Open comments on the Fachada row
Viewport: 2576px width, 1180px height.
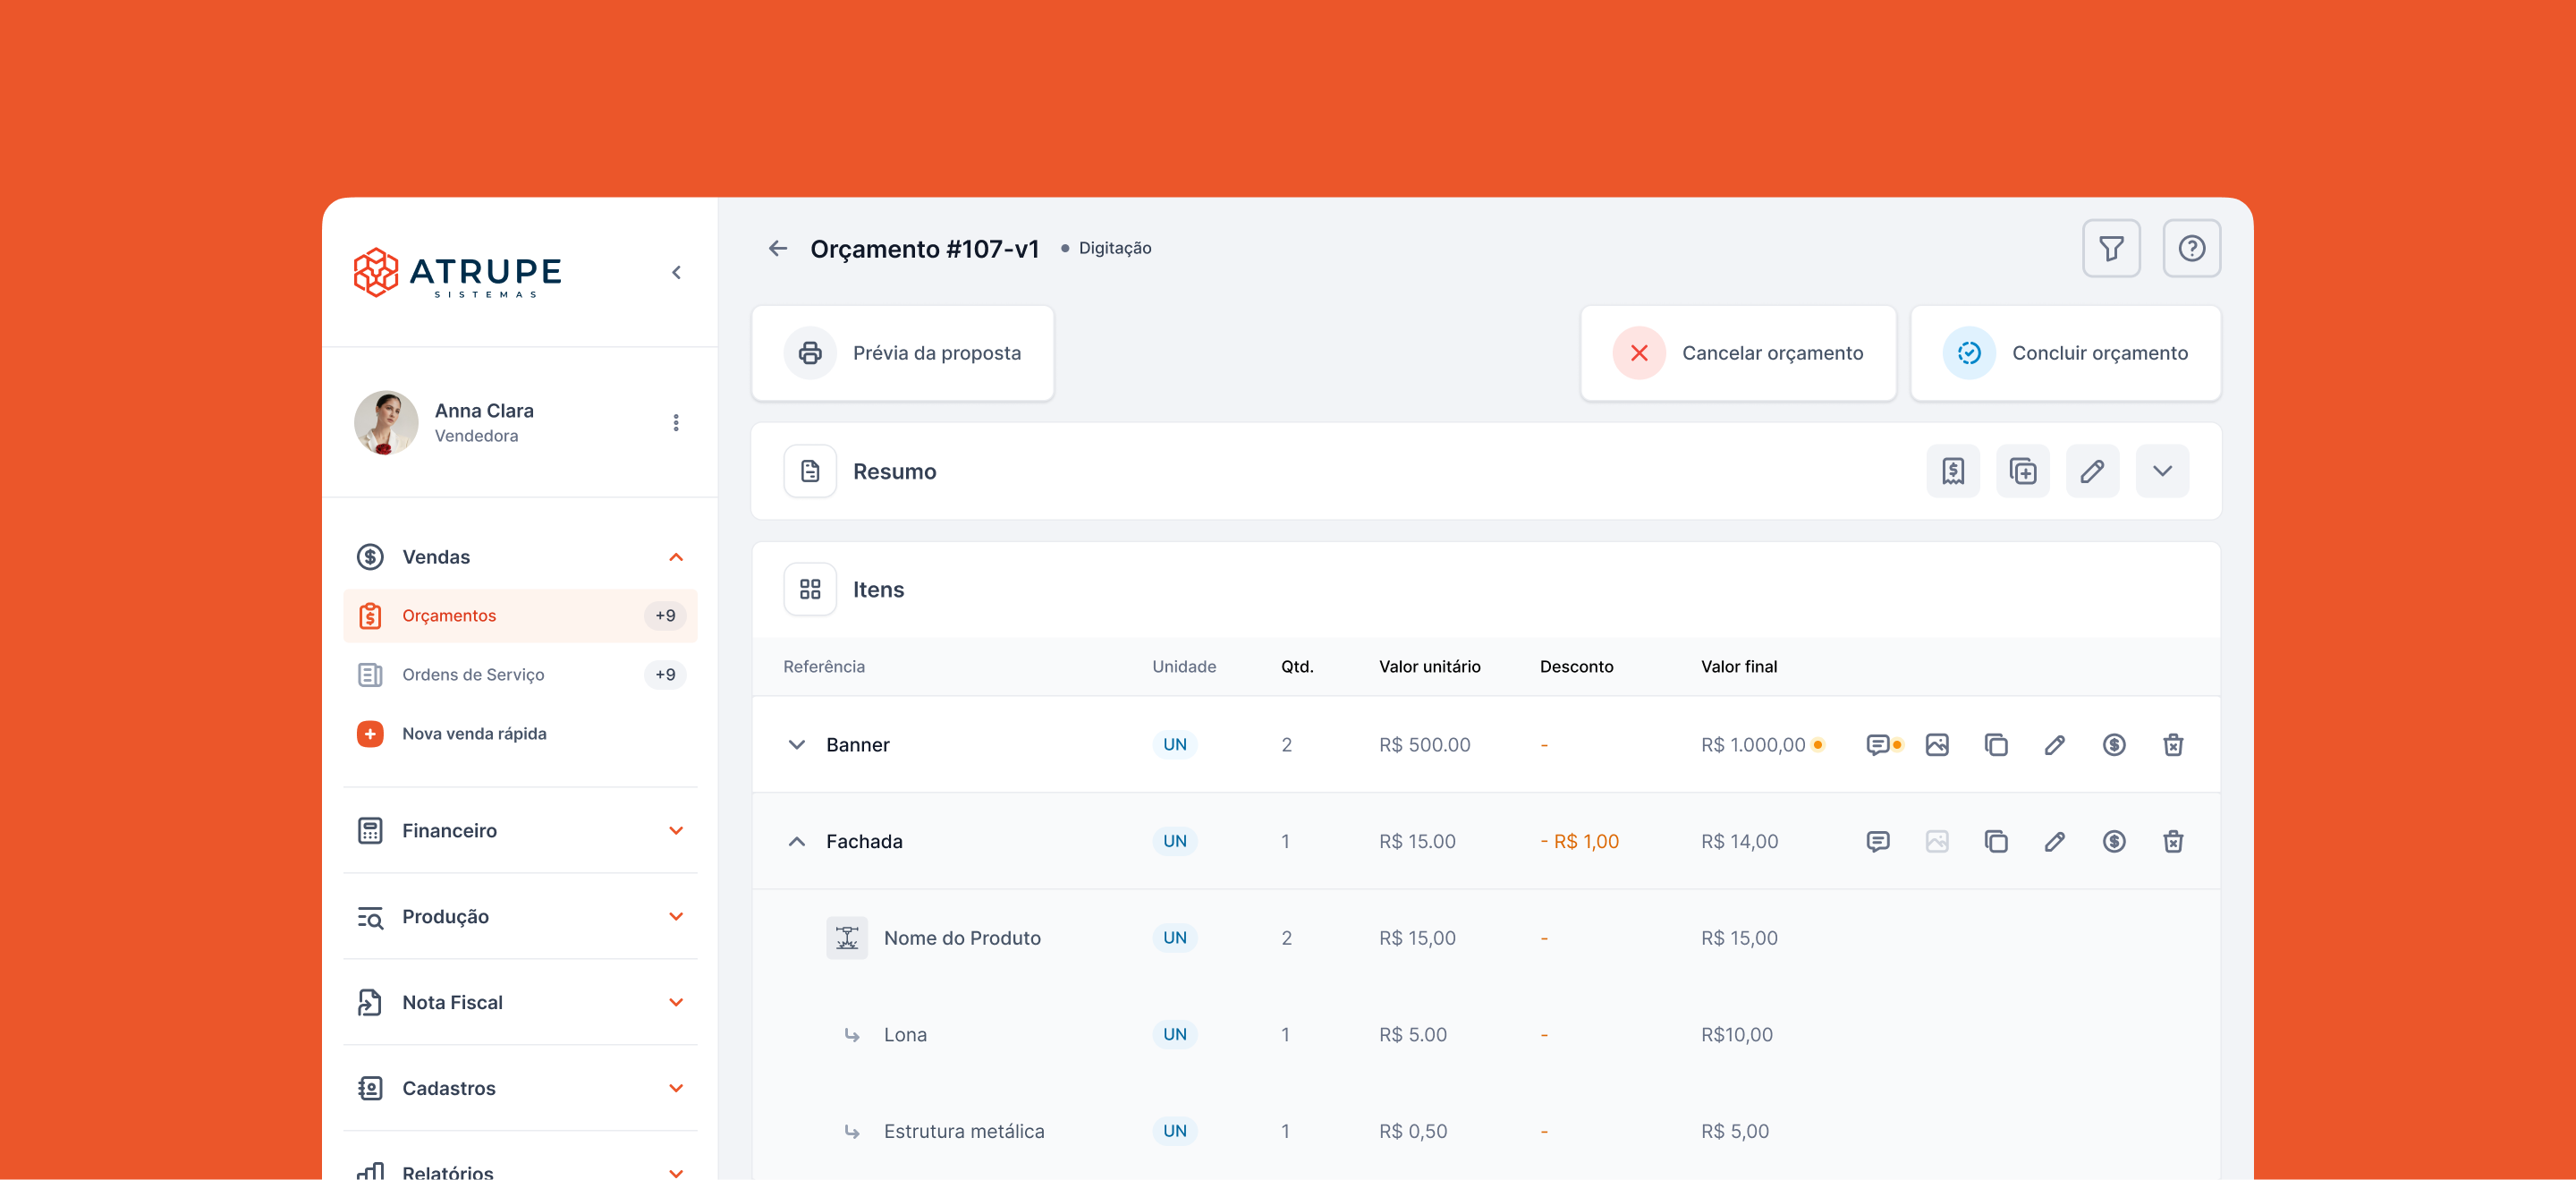[1877, 842]
